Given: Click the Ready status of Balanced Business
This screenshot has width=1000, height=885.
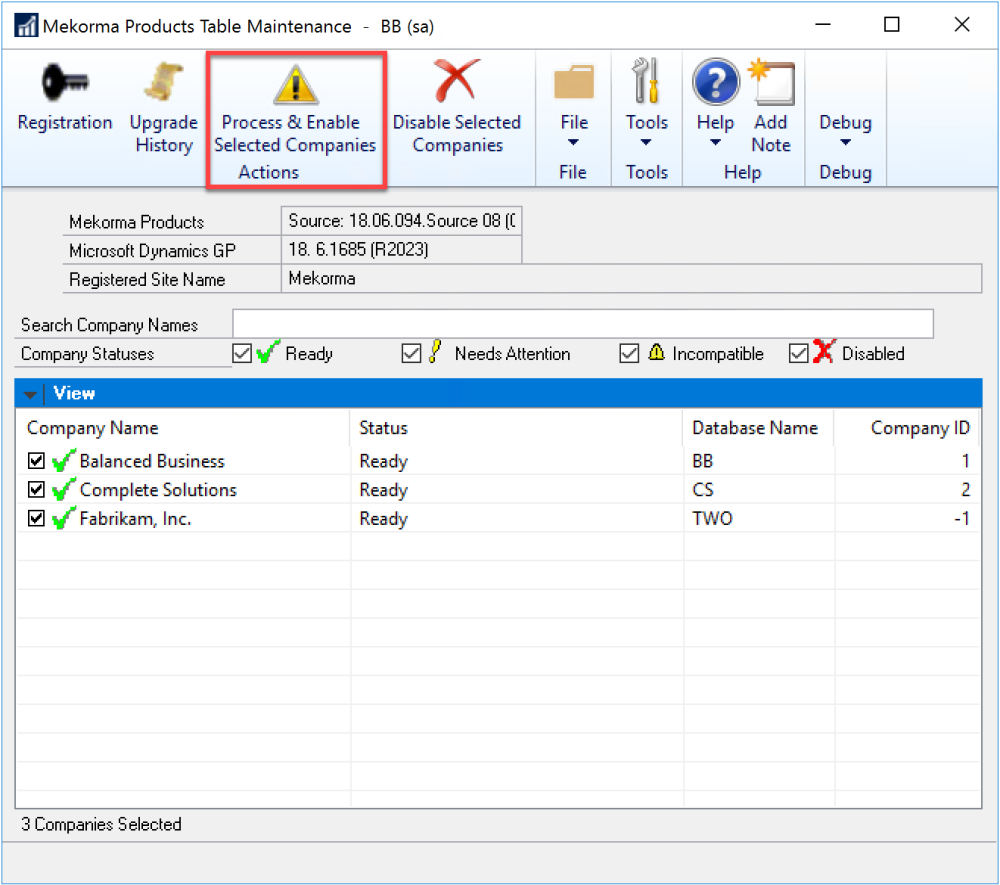Looking at the screenshot, I should tap(383, 461).
